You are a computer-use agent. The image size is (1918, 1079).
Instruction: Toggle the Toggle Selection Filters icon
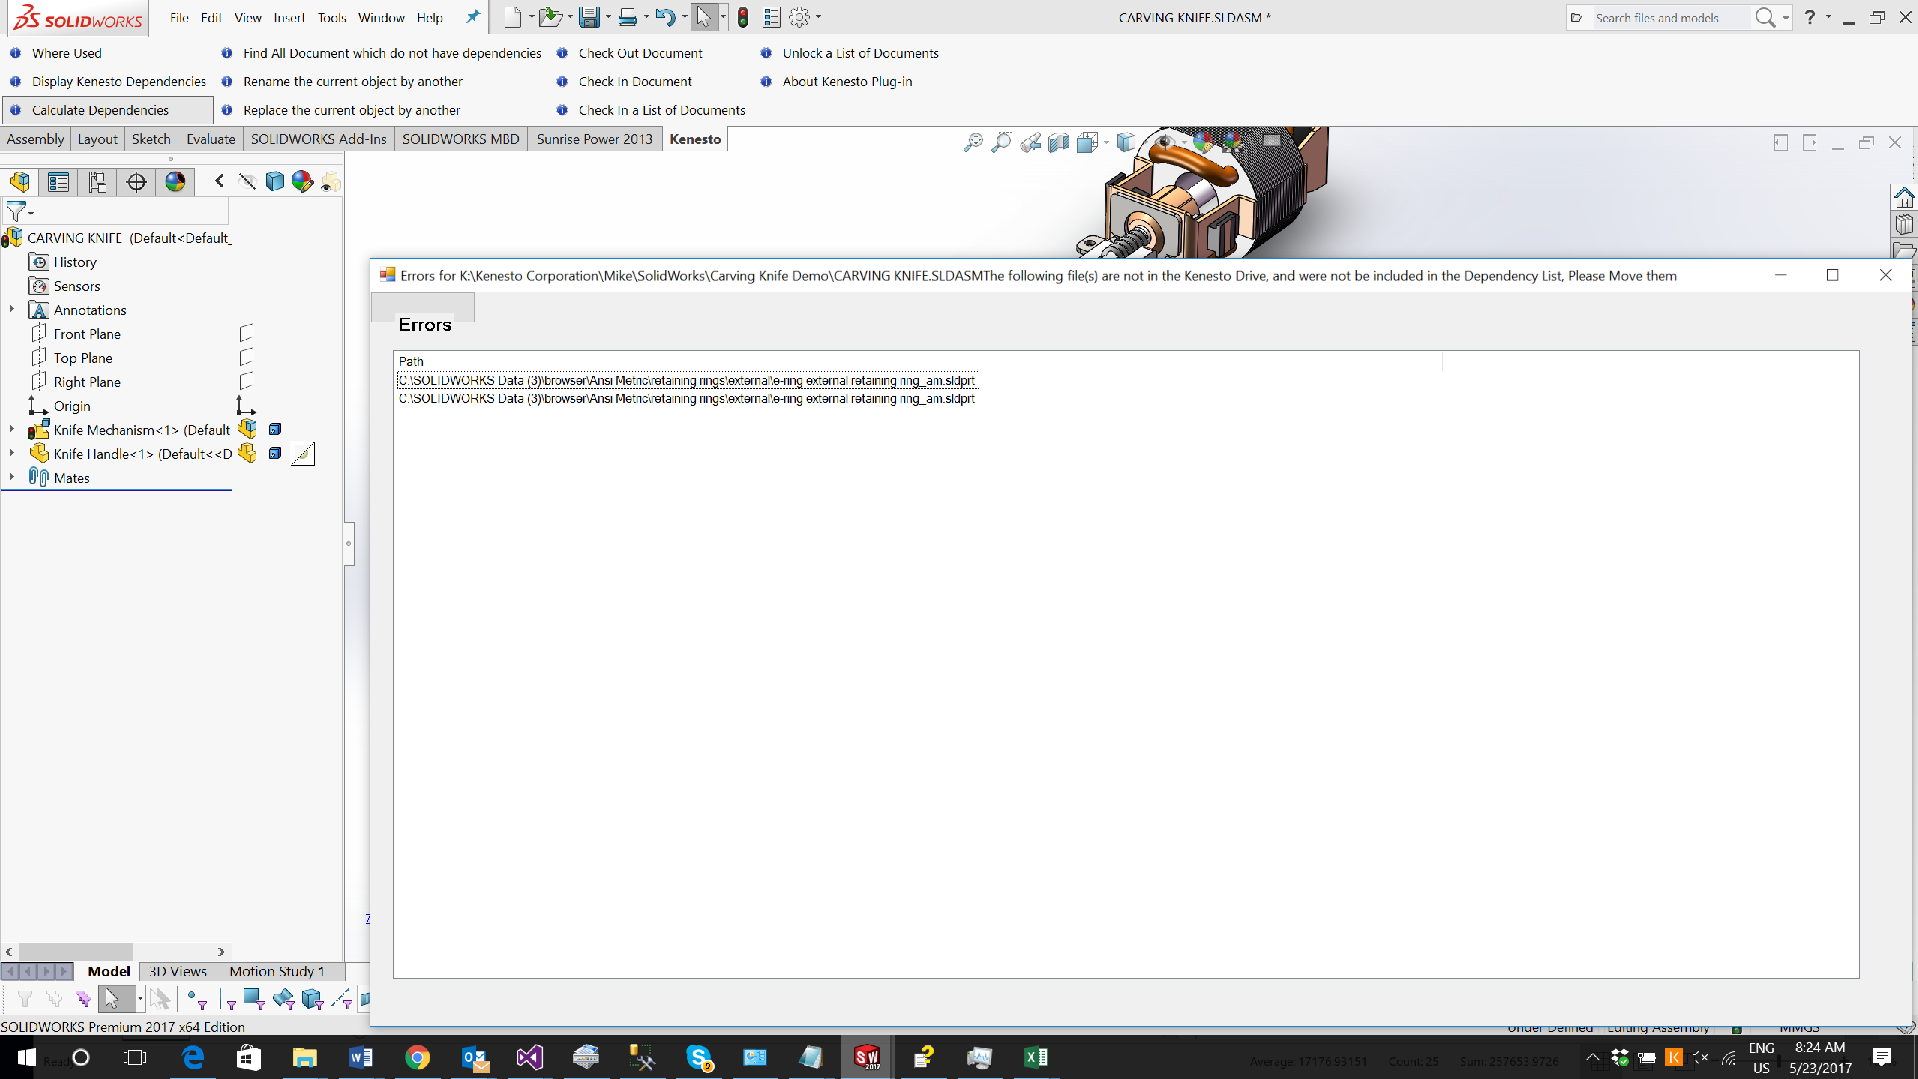click(25, 999)
